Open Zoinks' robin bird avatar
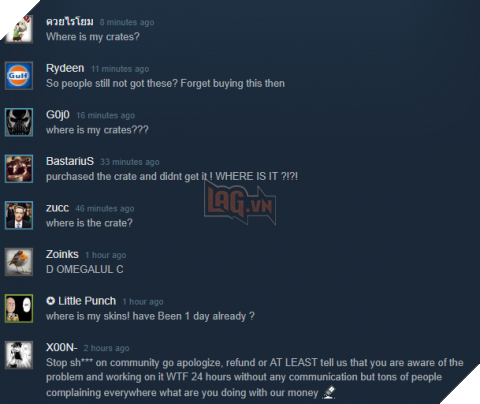 [19, 262]
